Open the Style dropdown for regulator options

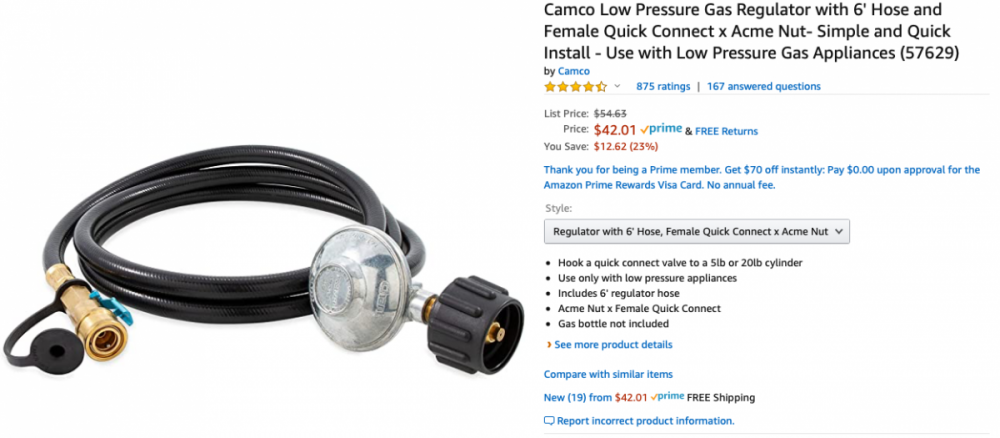click(x=696, y=231)
